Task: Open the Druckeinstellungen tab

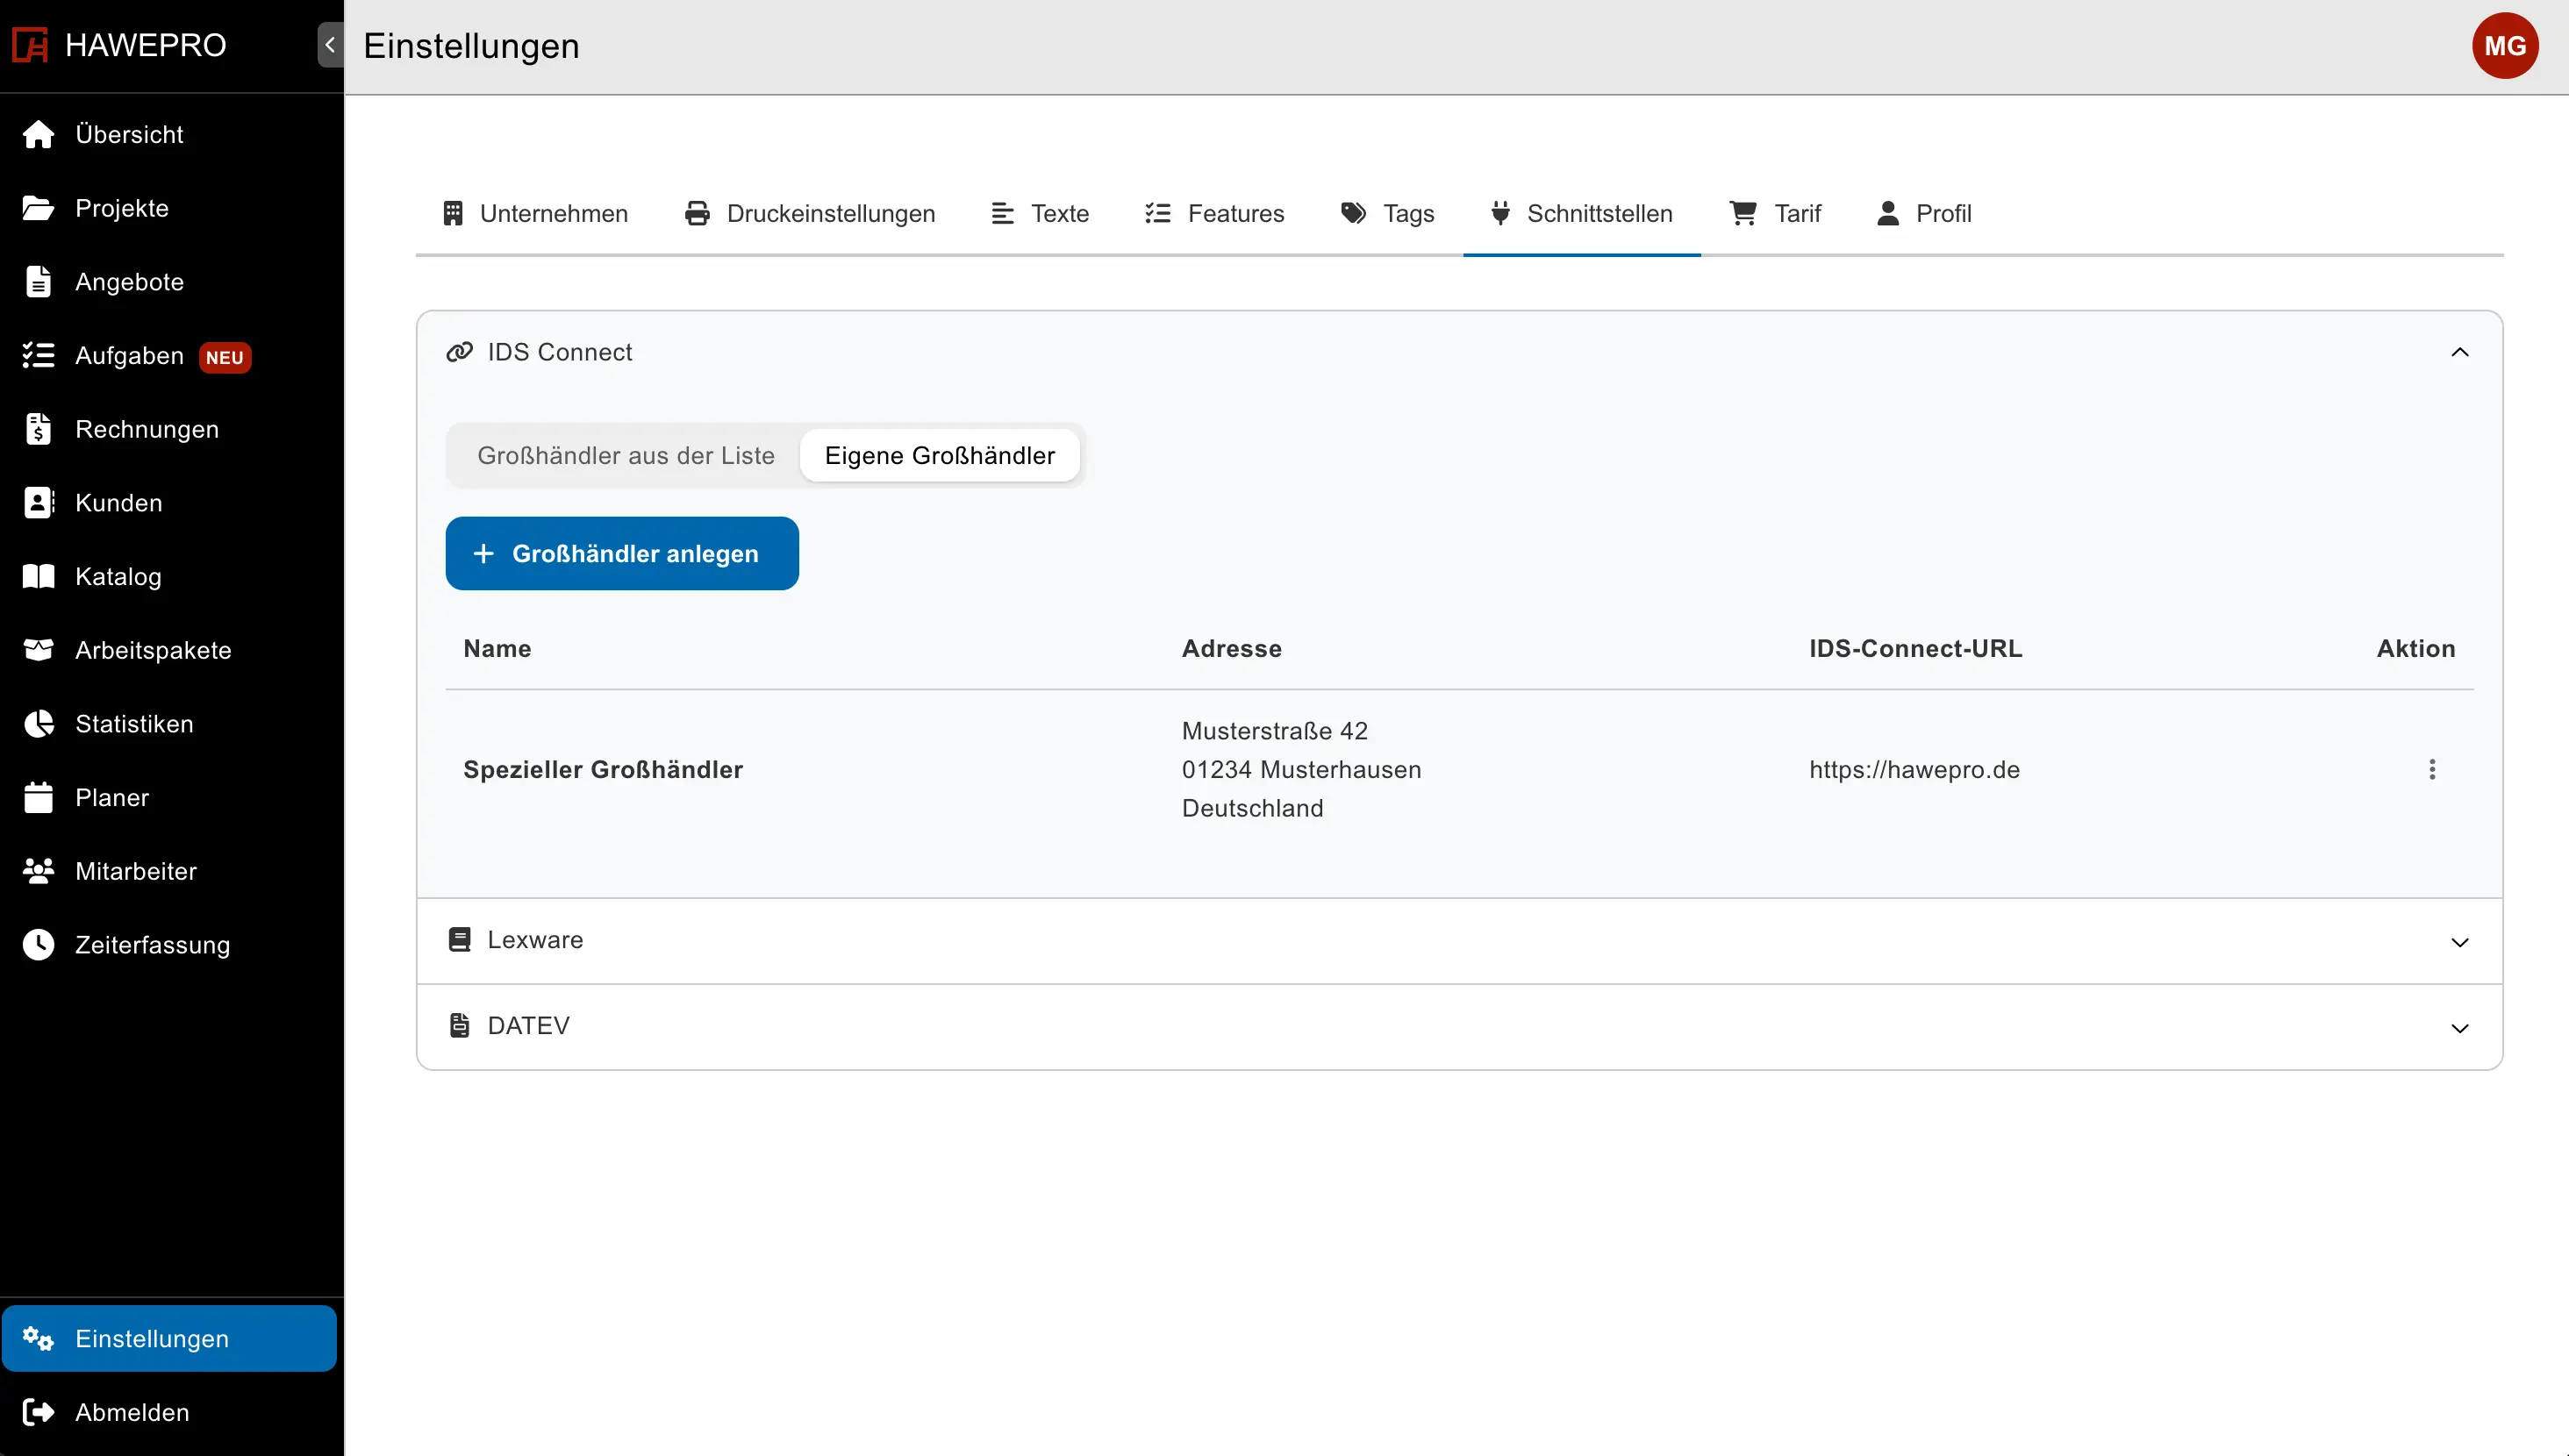Action: tap(809, 214)
